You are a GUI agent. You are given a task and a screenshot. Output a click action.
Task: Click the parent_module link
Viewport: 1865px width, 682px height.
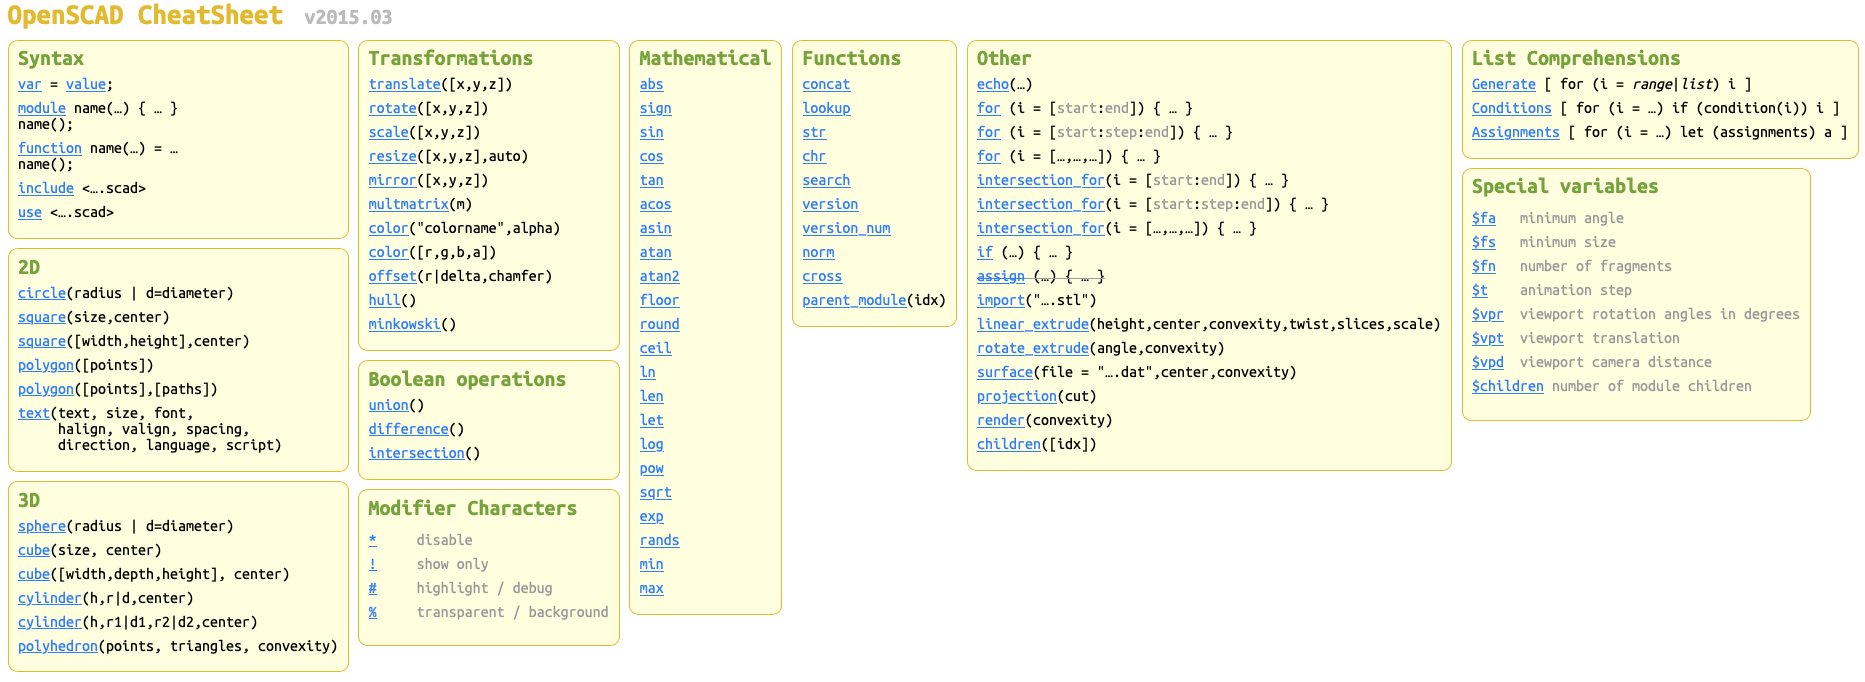[x=854, y=301]
